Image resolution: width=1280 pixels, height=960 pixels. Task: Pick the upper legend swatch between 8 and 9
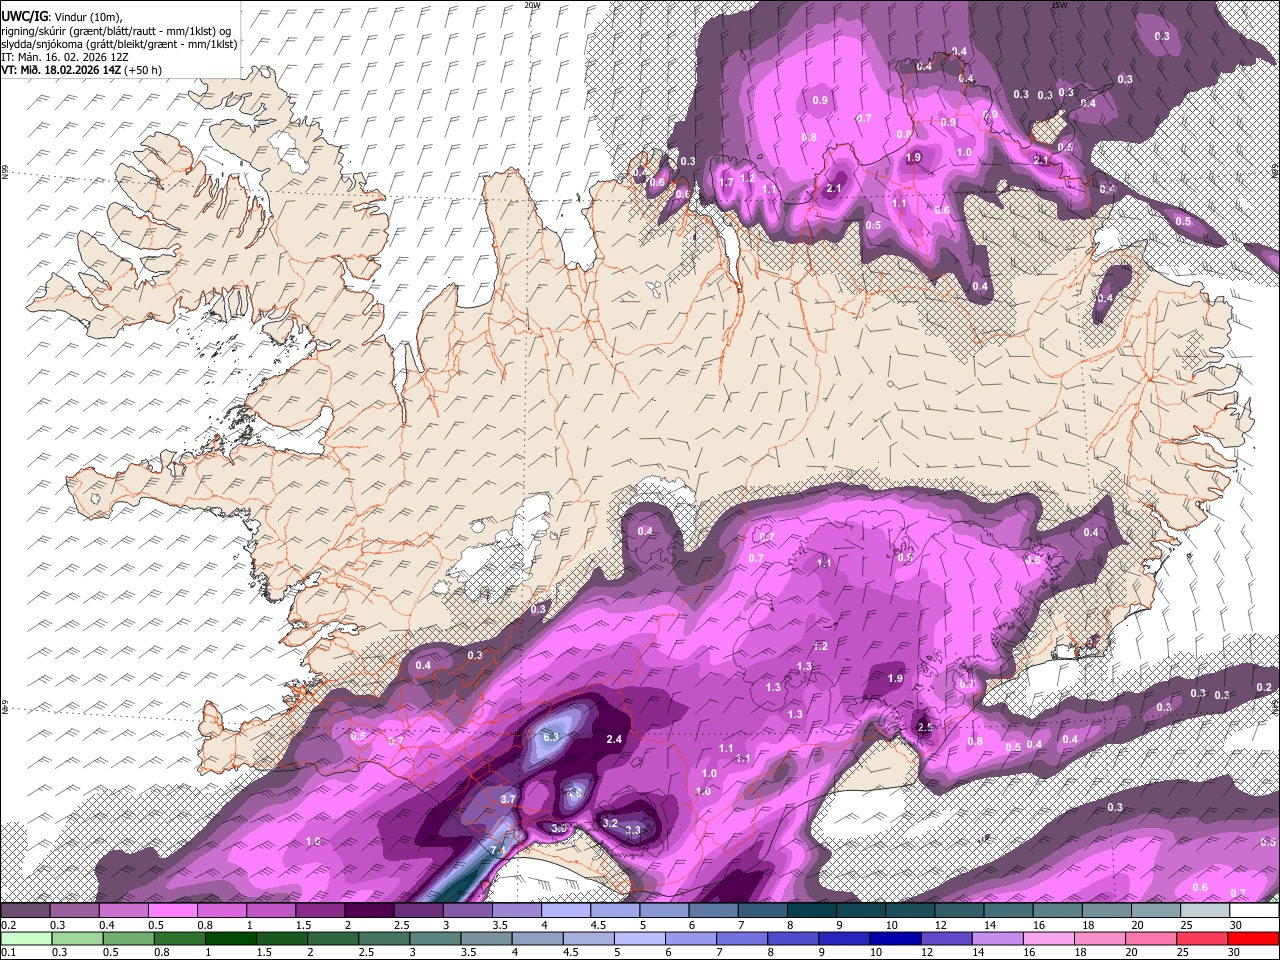(x=812, y=911)
